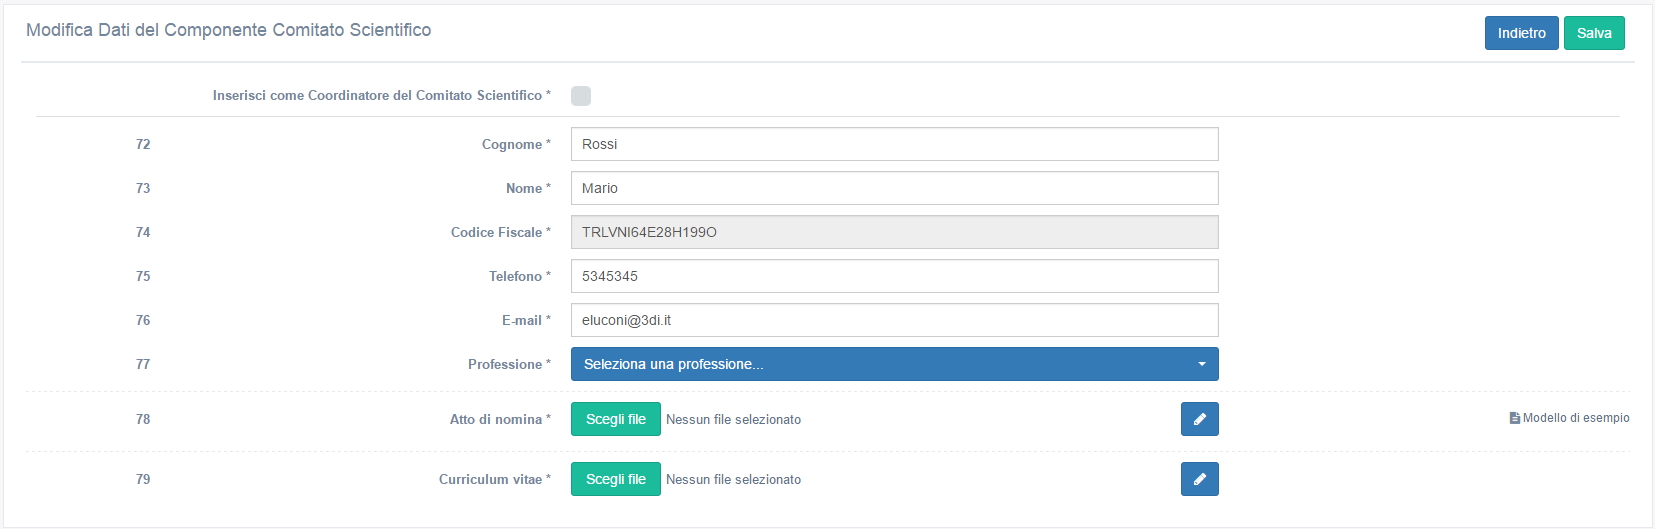Click the pencil icon for Curriculum vitae

tap(1199, 479)
